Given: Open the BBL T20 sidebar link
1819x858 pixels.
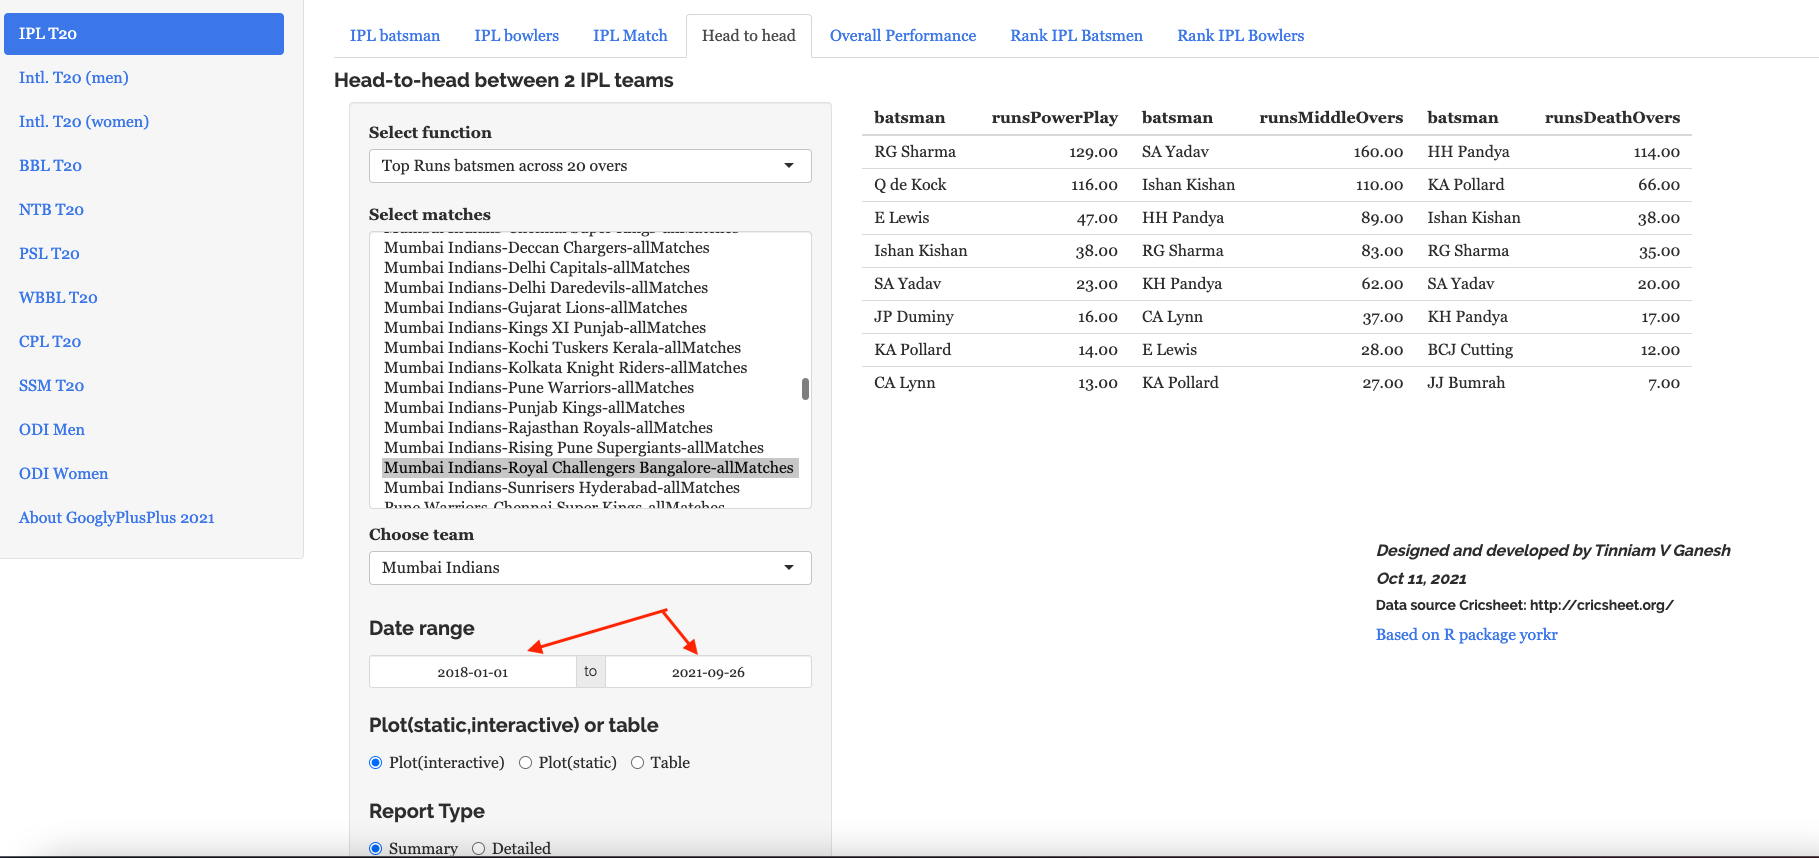Looking at the screenshot, I should tap(50, 166).
